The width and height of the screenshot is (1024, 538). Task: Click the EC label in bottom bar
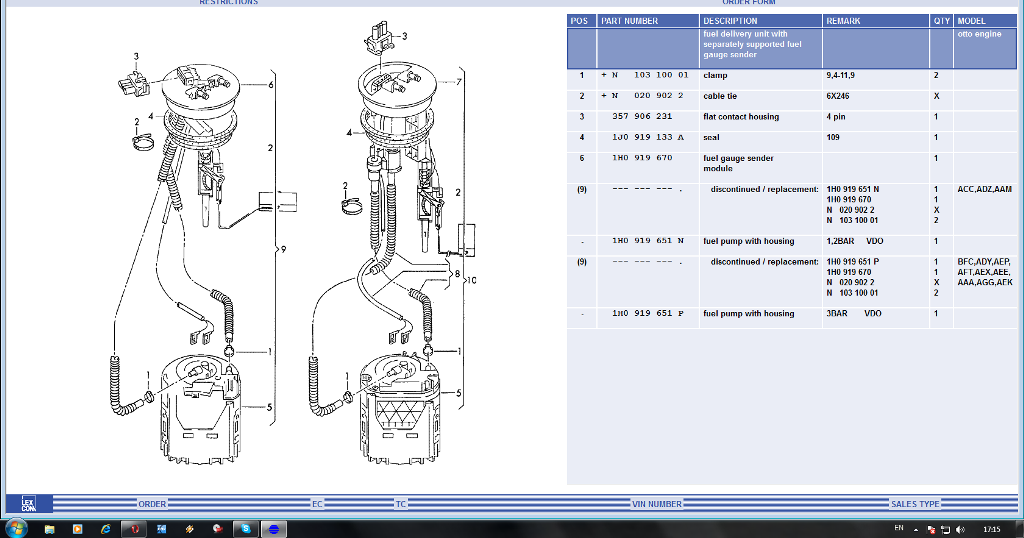[317, 504]
